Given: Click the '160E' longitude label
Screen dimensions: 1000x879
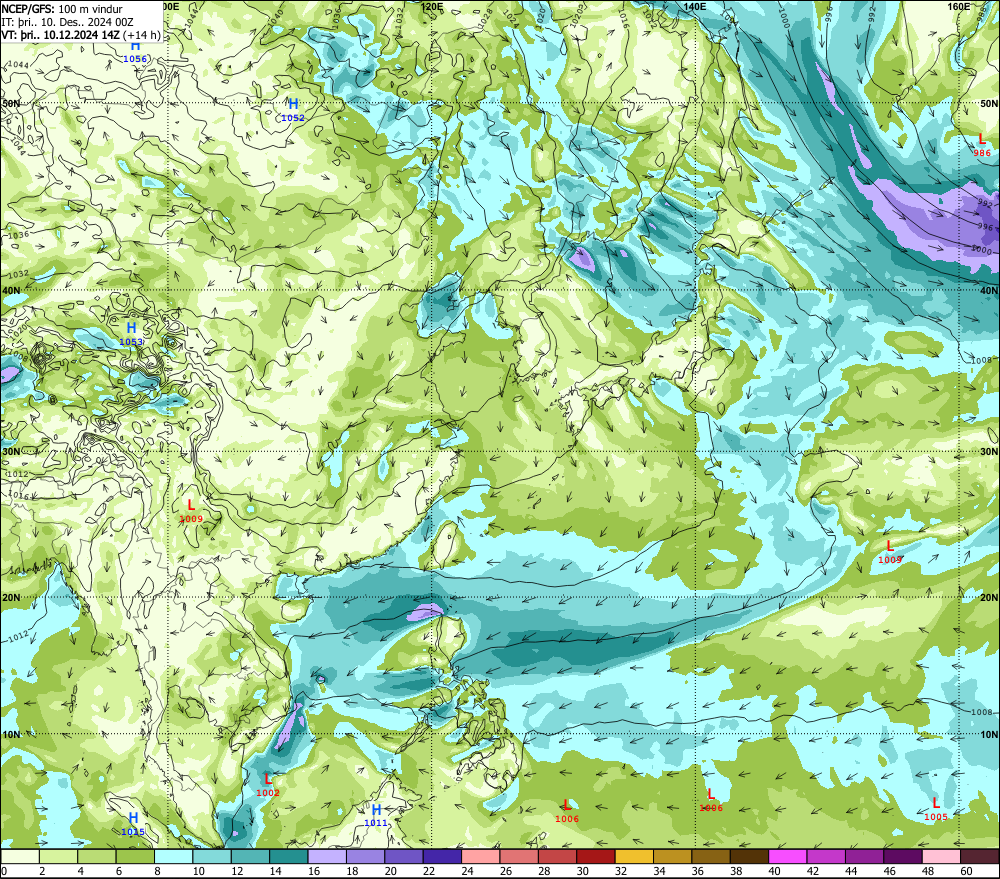Looking at the screenshot, I should click(959, 6).
